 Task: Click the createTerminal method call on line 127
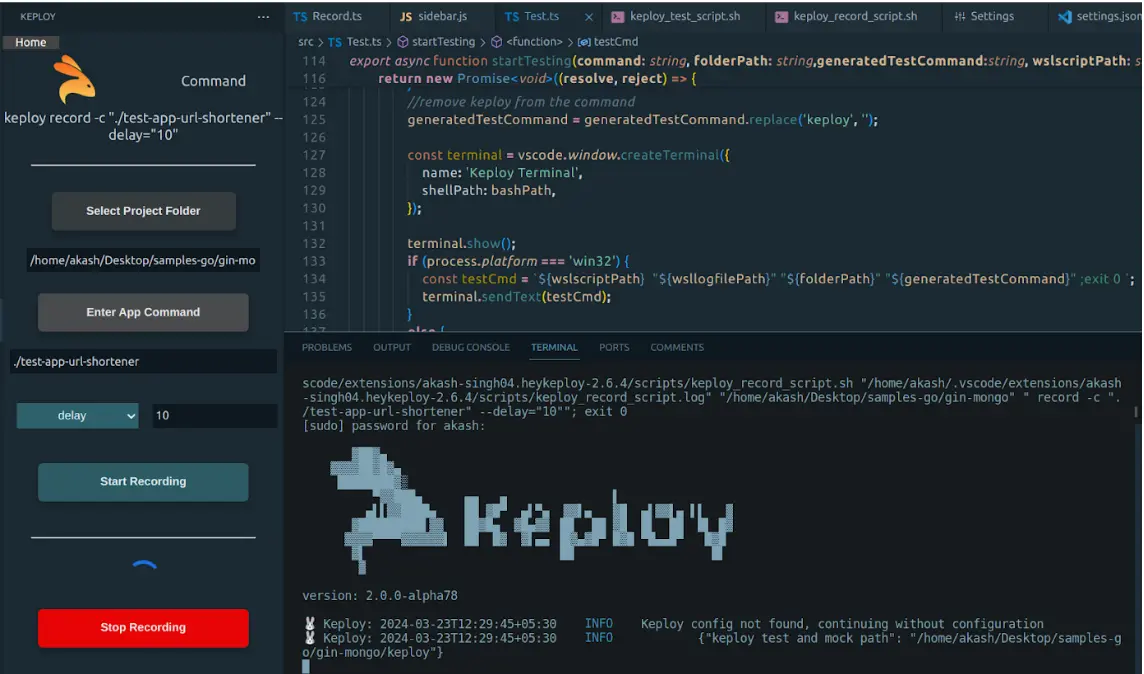click(x=670, y=155)
